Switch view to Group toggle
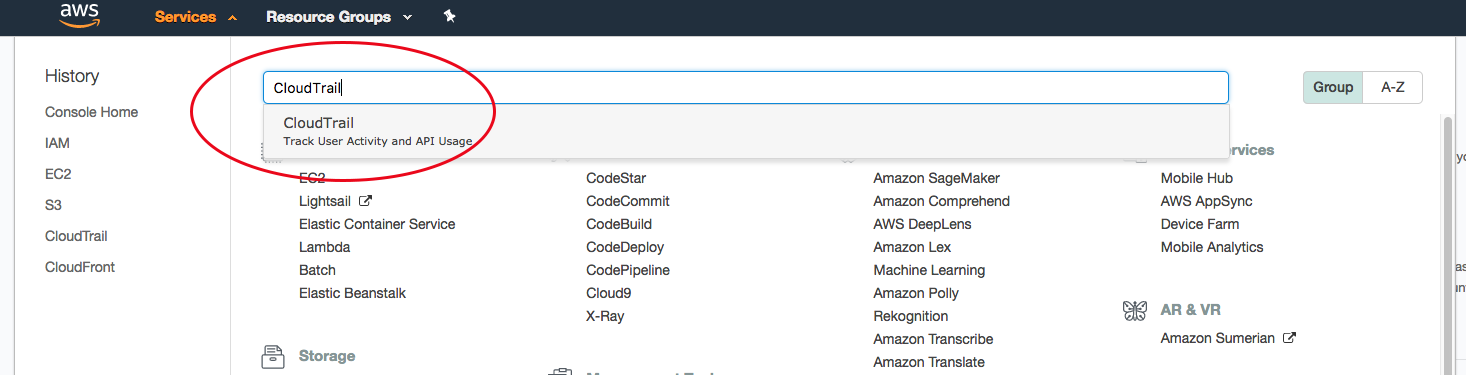Image resolution: width=1466 pixels, height=375 pixels. 1333,87
